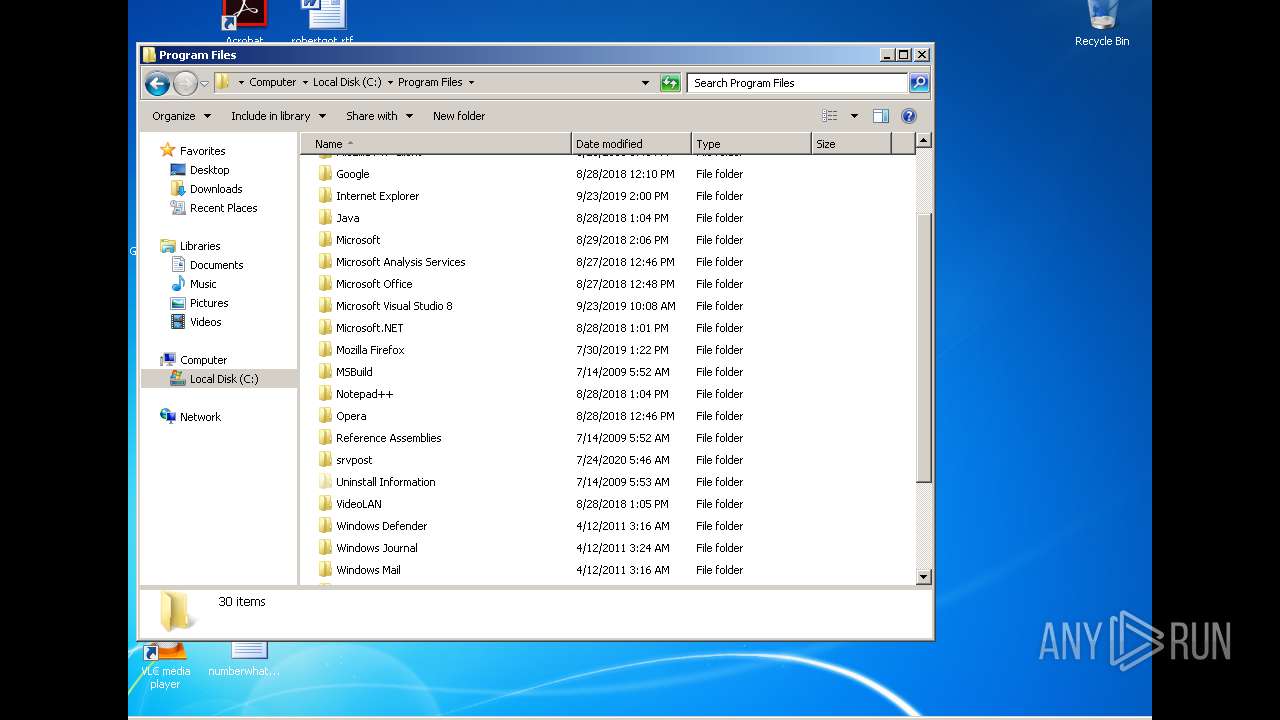Click the Windows Journal folder name
Image resolution: width=1280 pixels, height=720 pixels.
click(377, 548)
